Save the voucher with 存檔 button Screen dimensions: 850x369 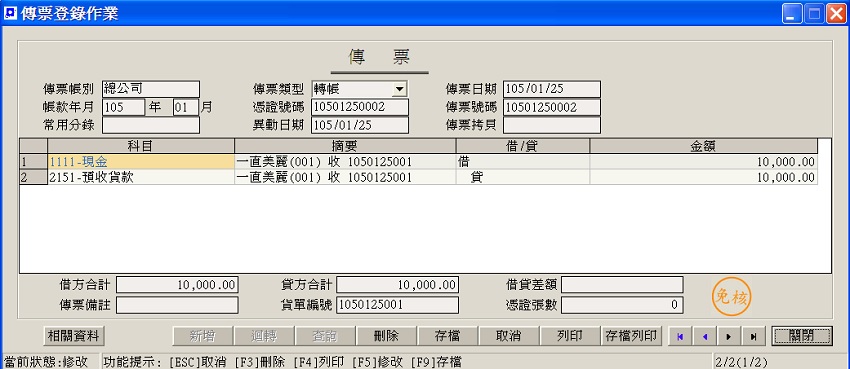[448, 336]
